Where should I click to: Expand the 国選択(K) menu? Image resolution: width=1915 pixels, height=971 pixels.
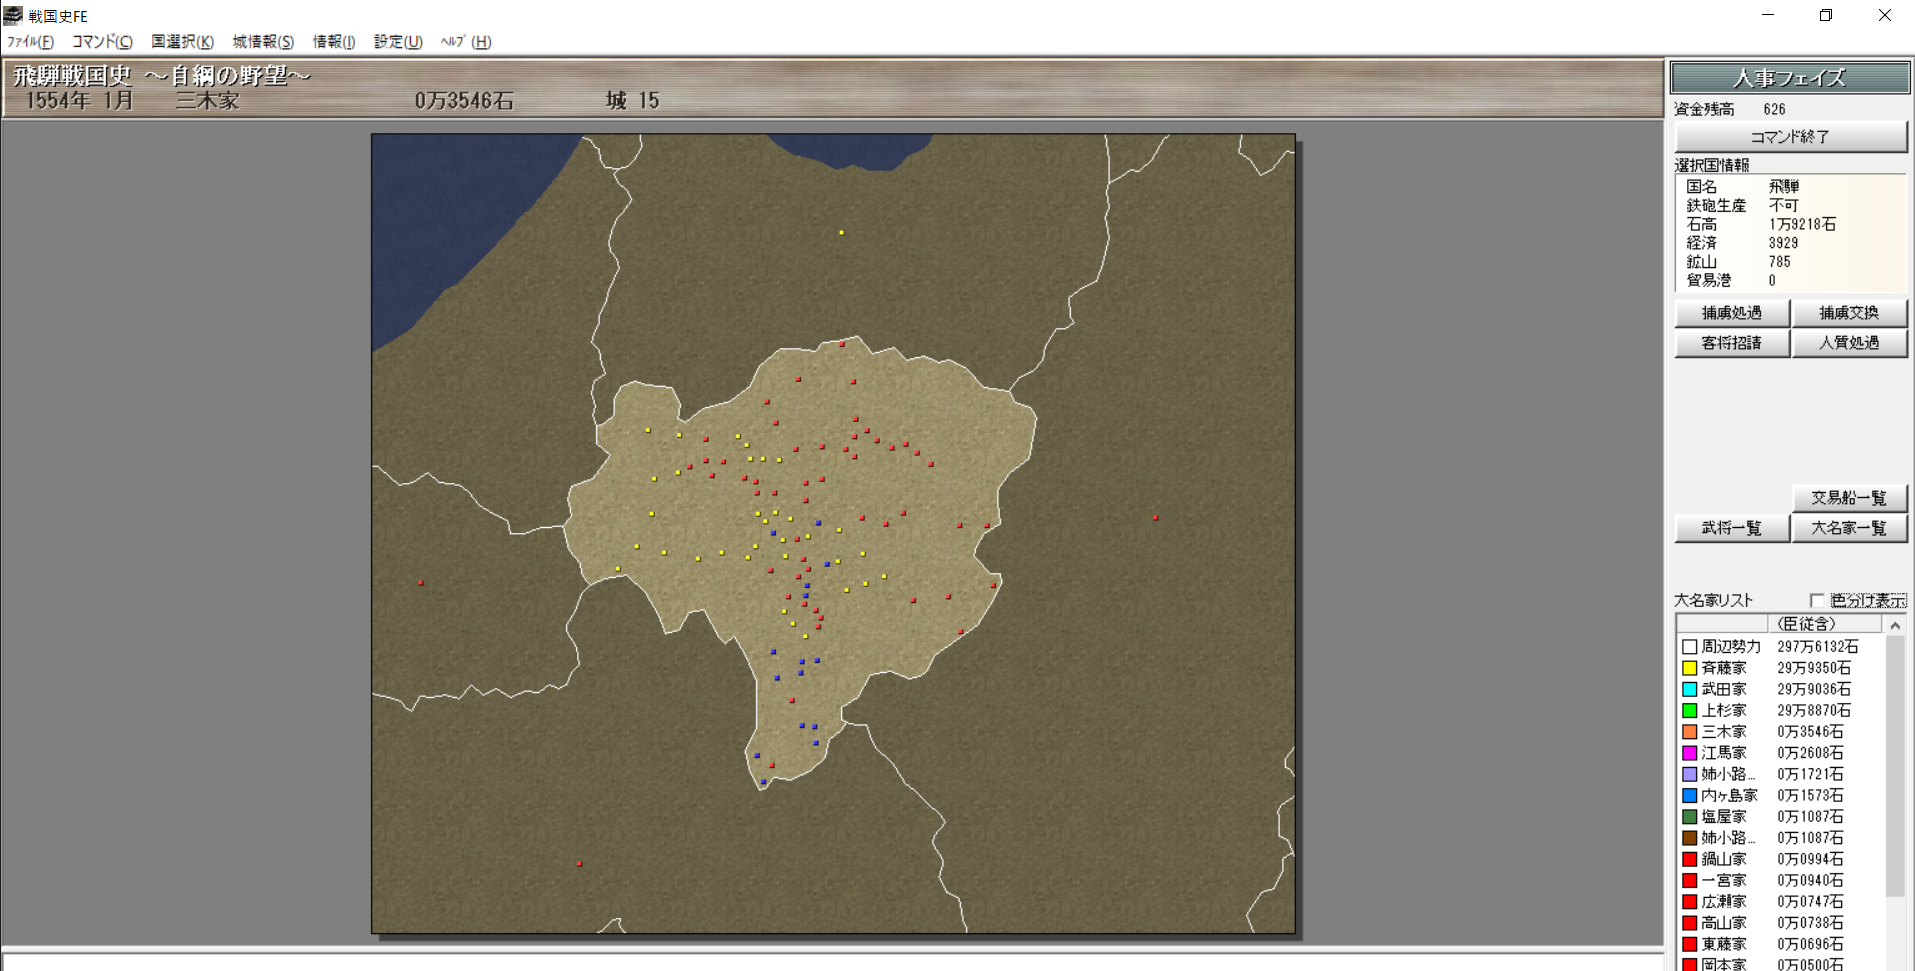click(182, 41)
